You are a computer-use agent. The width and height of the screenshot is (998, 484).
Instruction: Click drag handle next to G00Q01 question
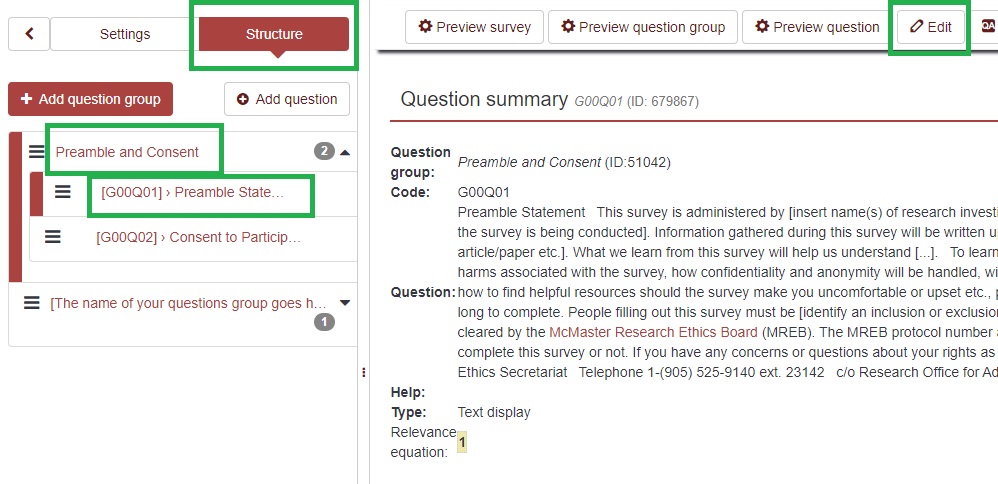pyautogui.click(x=62, y=192)
